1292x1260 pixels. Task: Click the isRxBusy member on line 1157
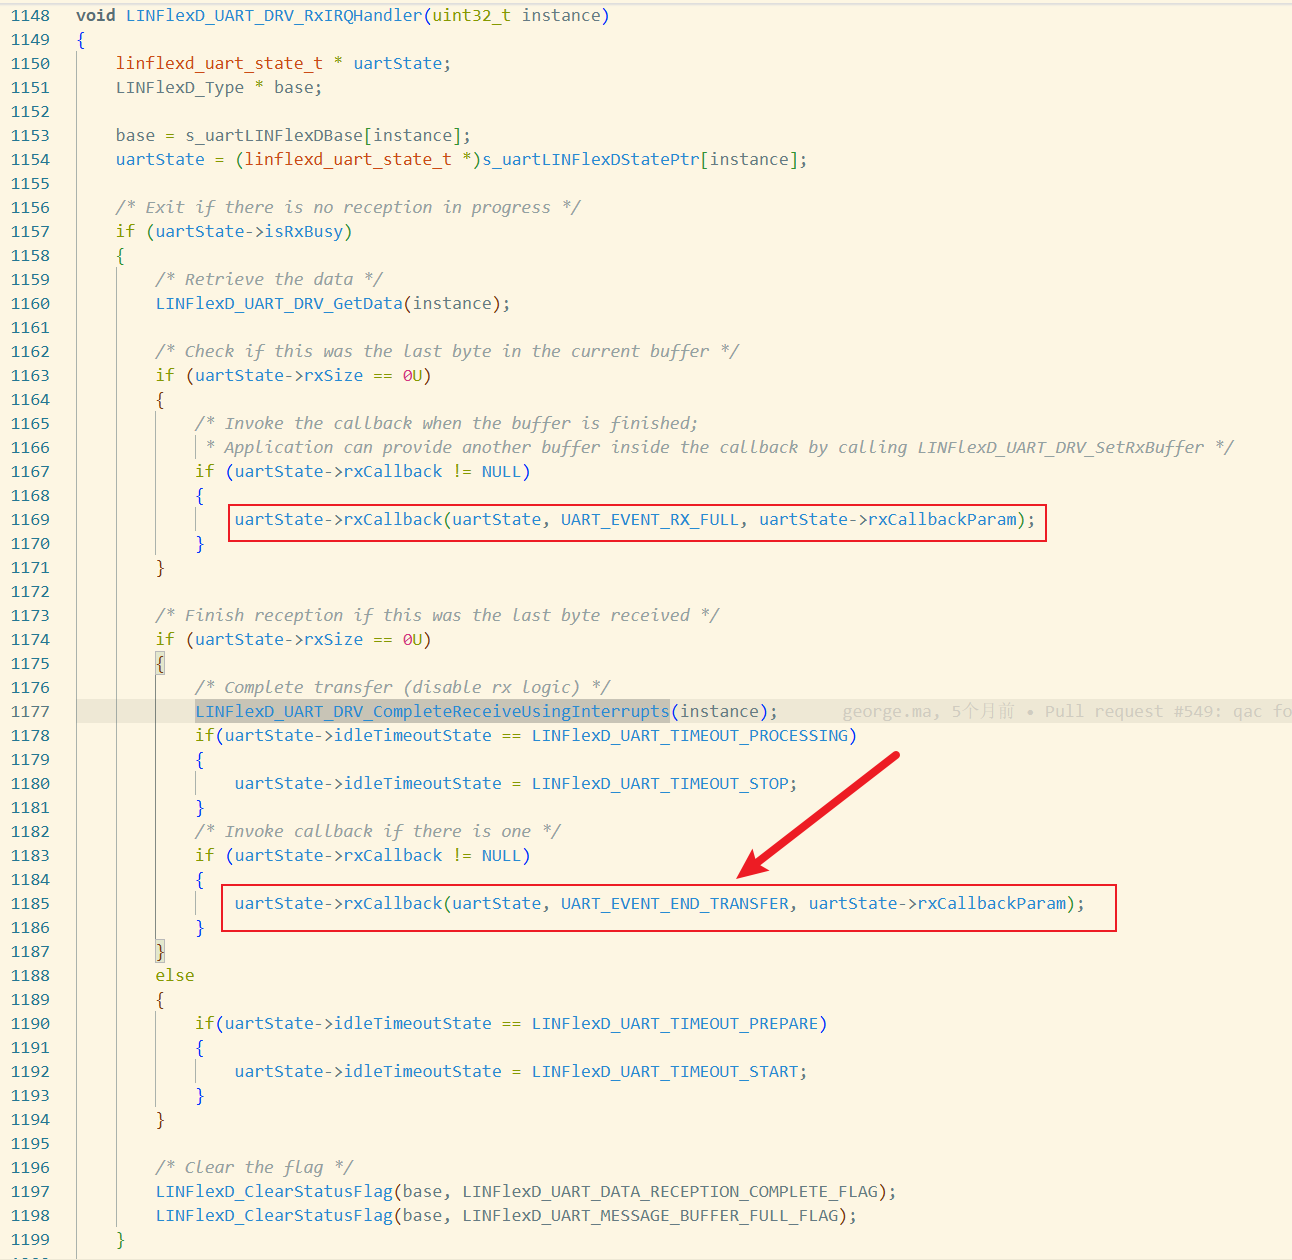(x=303, y=231)
